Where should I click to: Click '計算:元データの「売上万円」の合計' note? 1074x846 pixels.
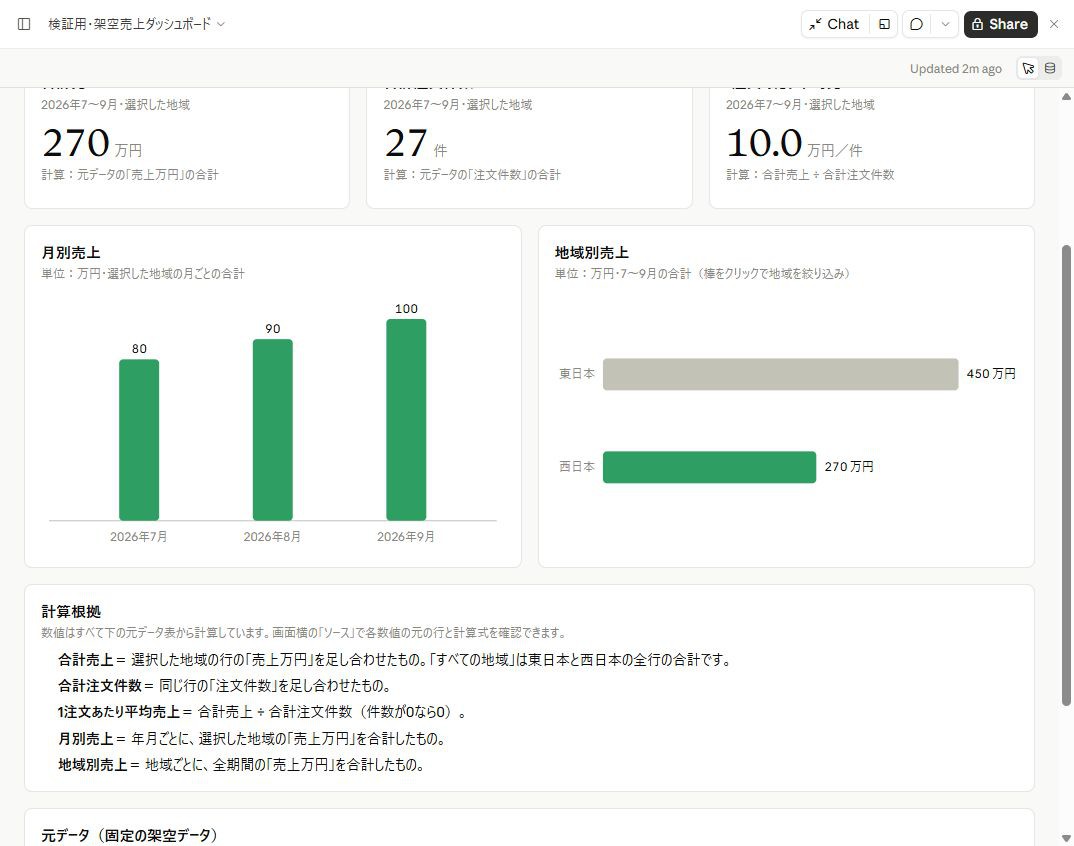click(130, 175)
